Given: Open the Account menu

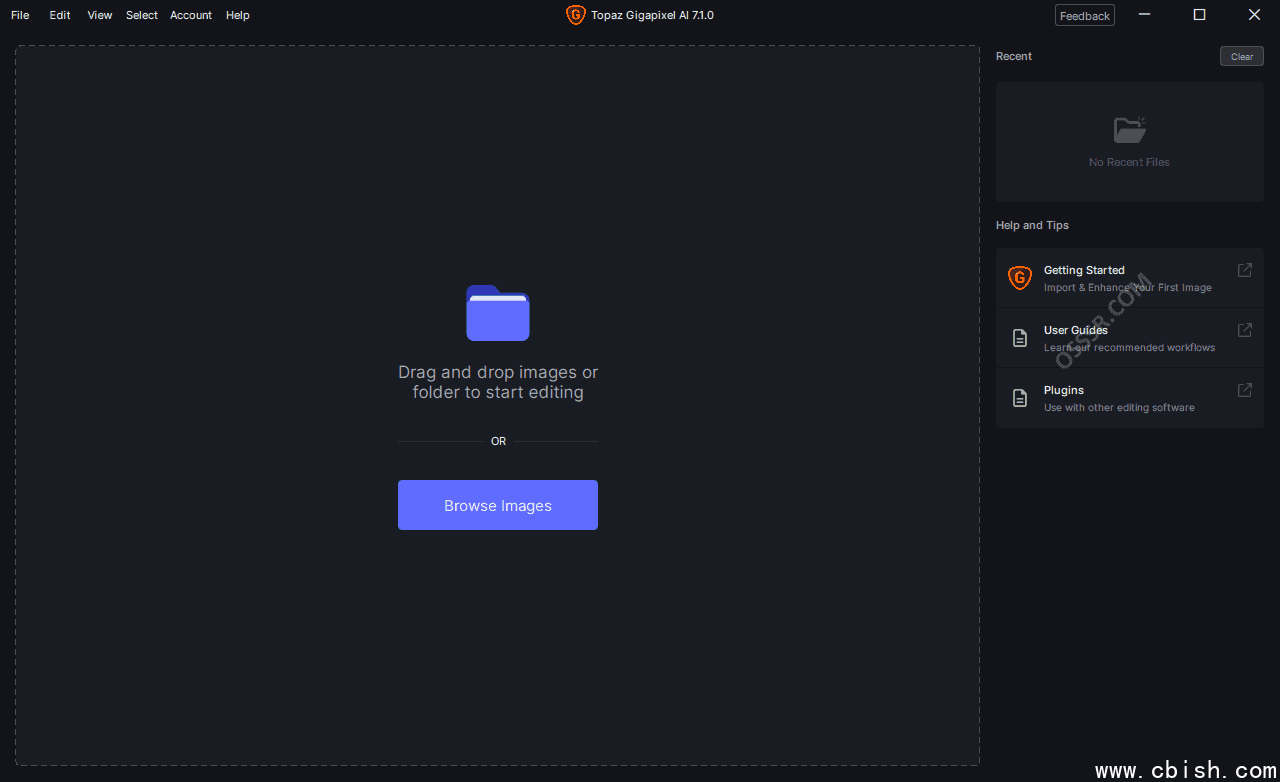Looking at the screenshot, I should (x=191, y=15).
